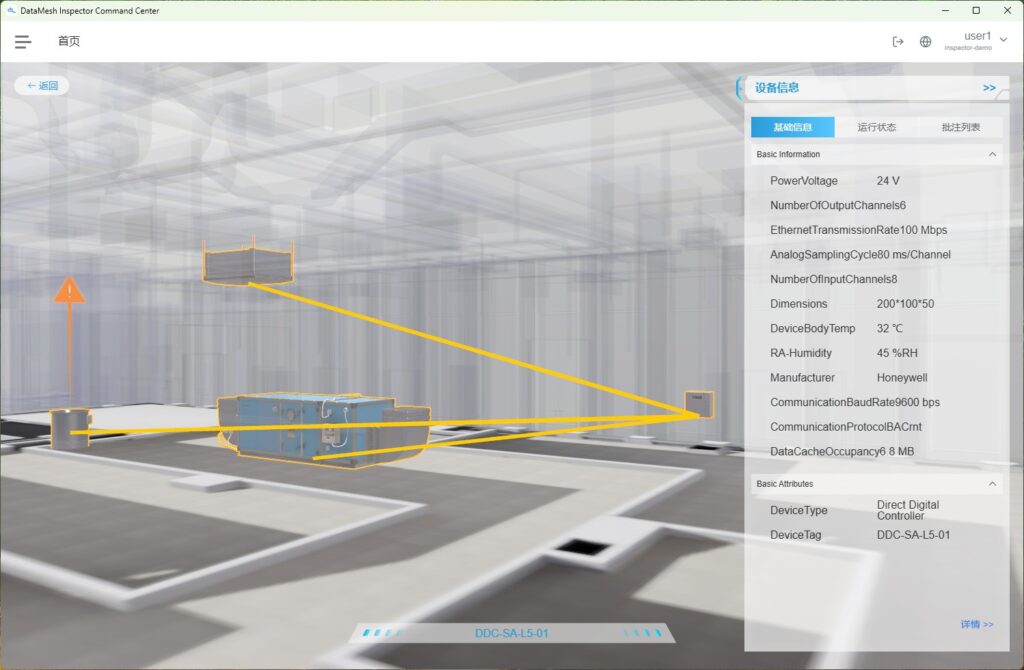Select the ceiling-mounted box device
Screen dimensions: 1024x670
248,263
